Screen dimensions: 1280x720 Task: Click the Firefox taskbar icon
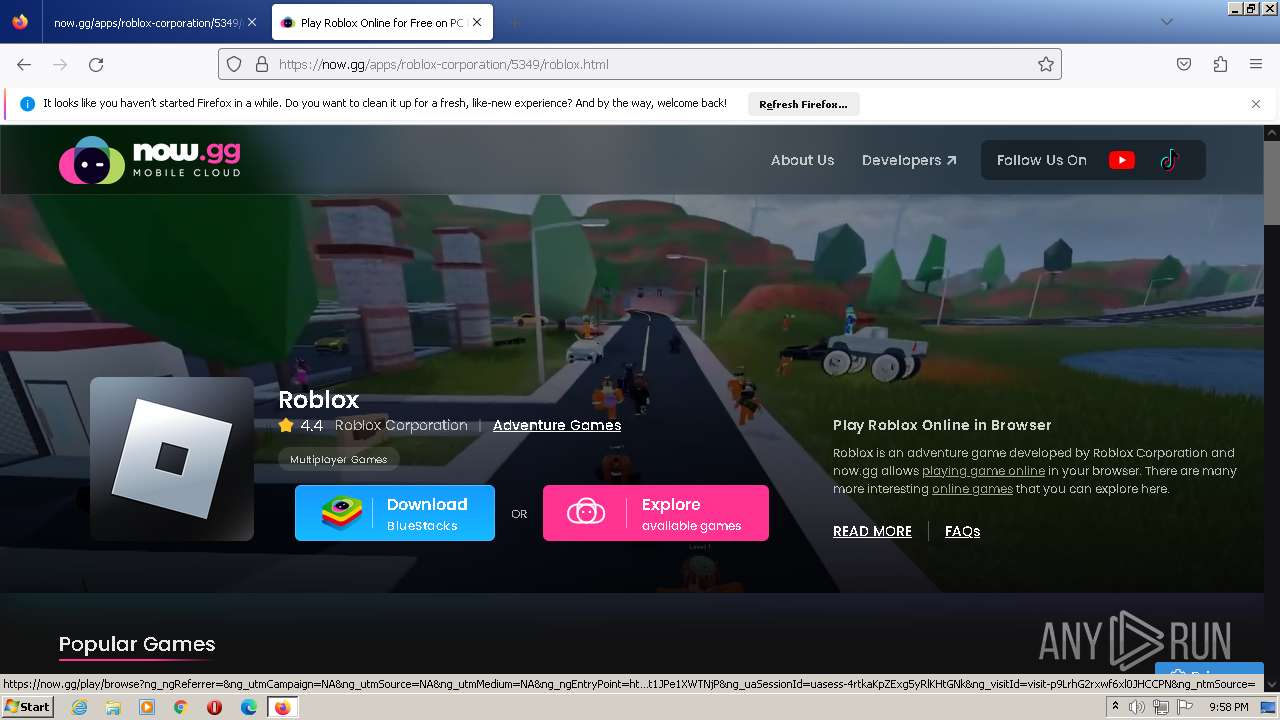coord(282,707)
